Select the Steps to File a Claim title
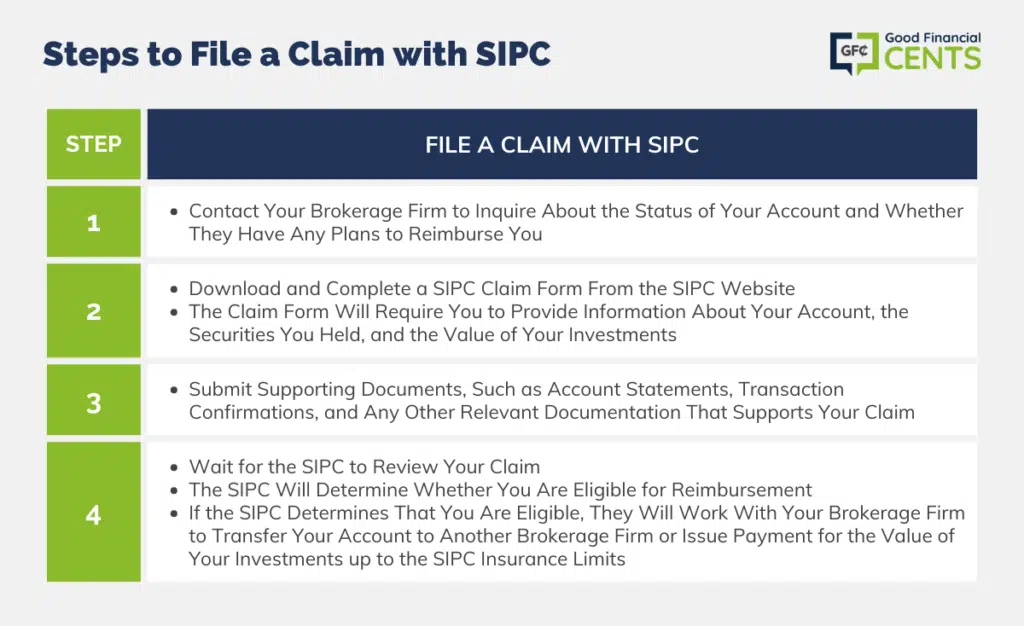 pos(296,55)
